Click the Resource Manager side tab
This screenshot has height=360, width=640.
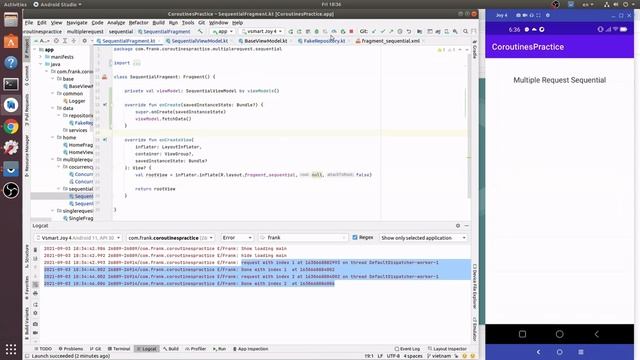pyautogui.click(x=27, y=156)
